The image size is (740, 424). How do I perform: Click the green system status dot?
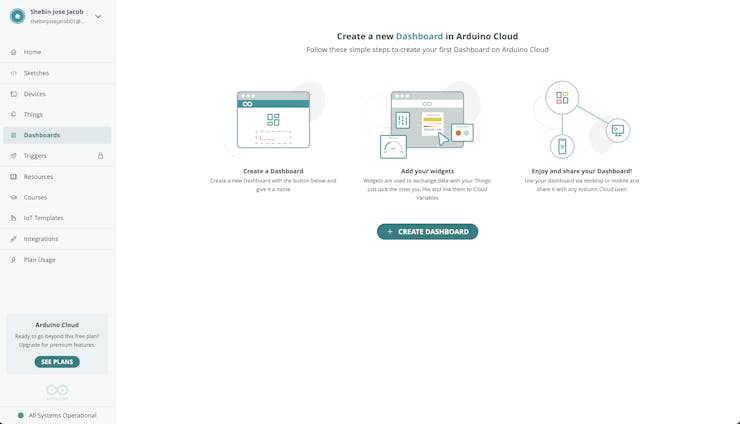[x=20, y=416]
